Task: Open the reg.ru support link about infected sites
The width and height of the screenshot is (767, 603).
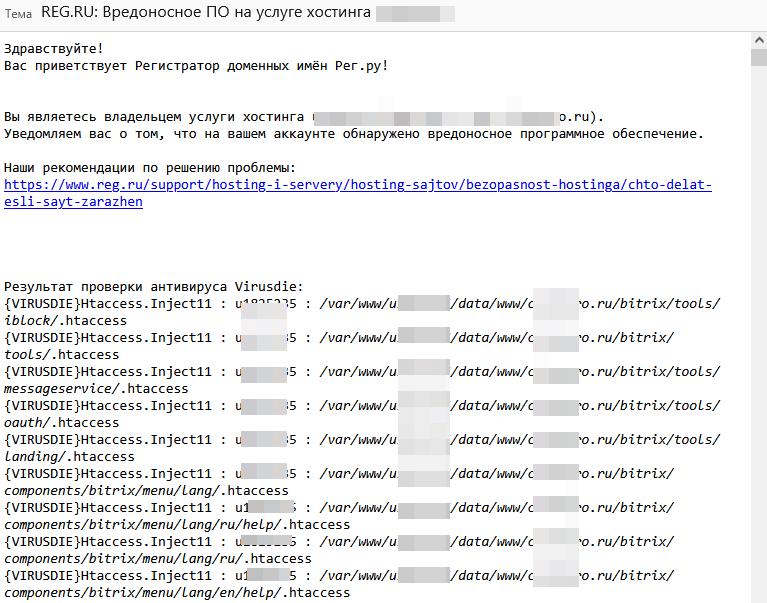Action: 358,193
